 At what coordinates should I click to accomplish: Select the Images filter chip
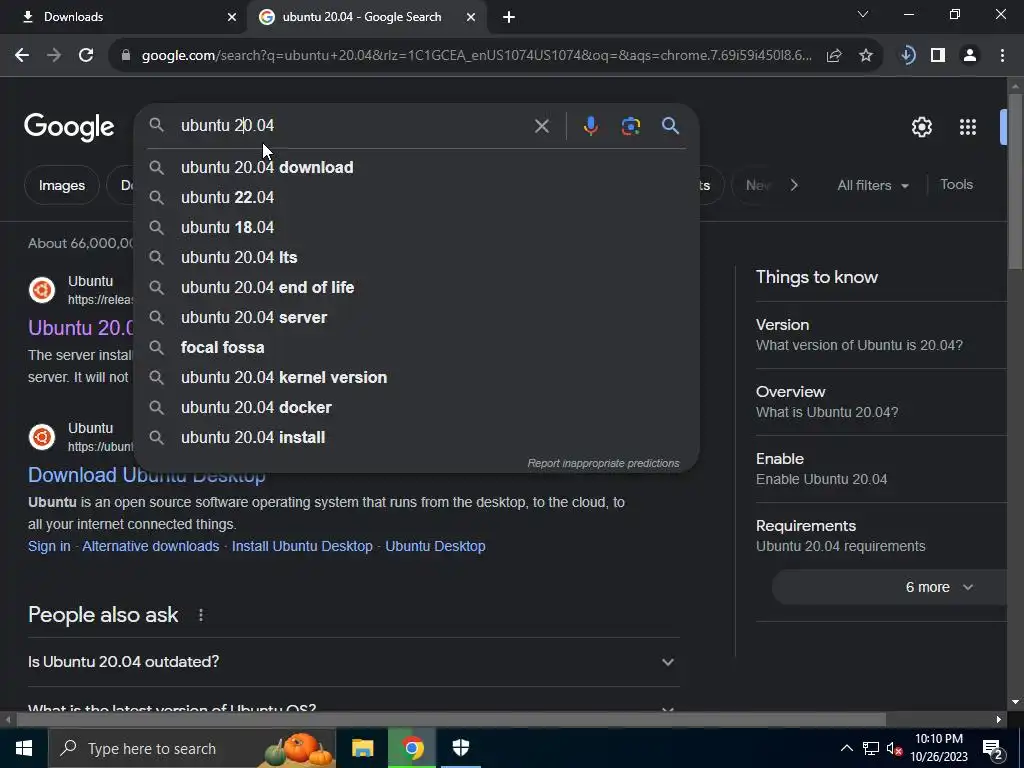[x=62, y=185]
